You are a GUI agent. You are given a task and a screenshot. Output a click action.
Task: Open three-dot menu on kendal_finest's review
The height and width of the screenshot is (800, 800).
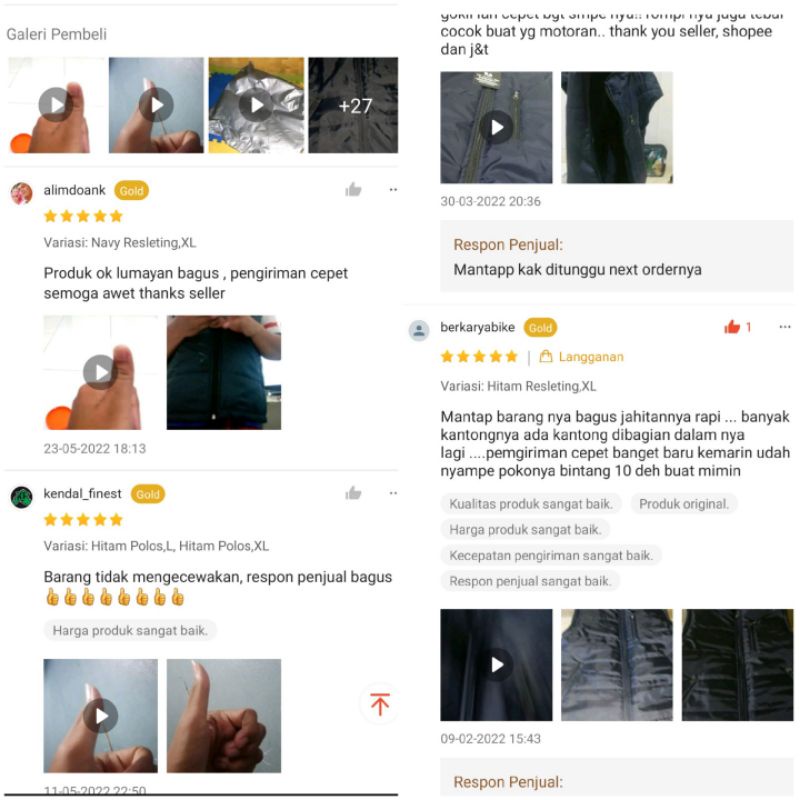click(x=393, y=493)
